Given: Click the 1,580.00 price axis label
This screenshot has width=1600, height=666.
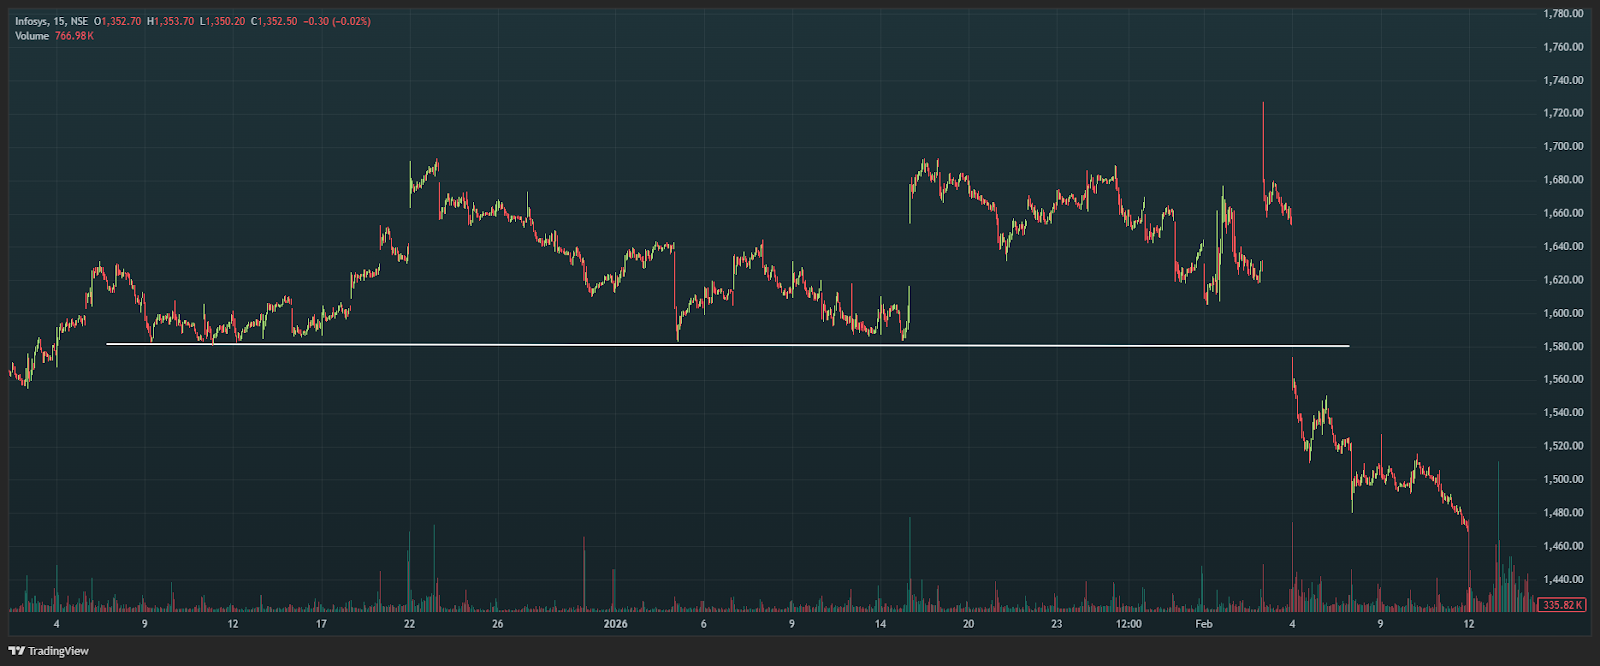Looking at the screenshot, I should pos(1563,347).
